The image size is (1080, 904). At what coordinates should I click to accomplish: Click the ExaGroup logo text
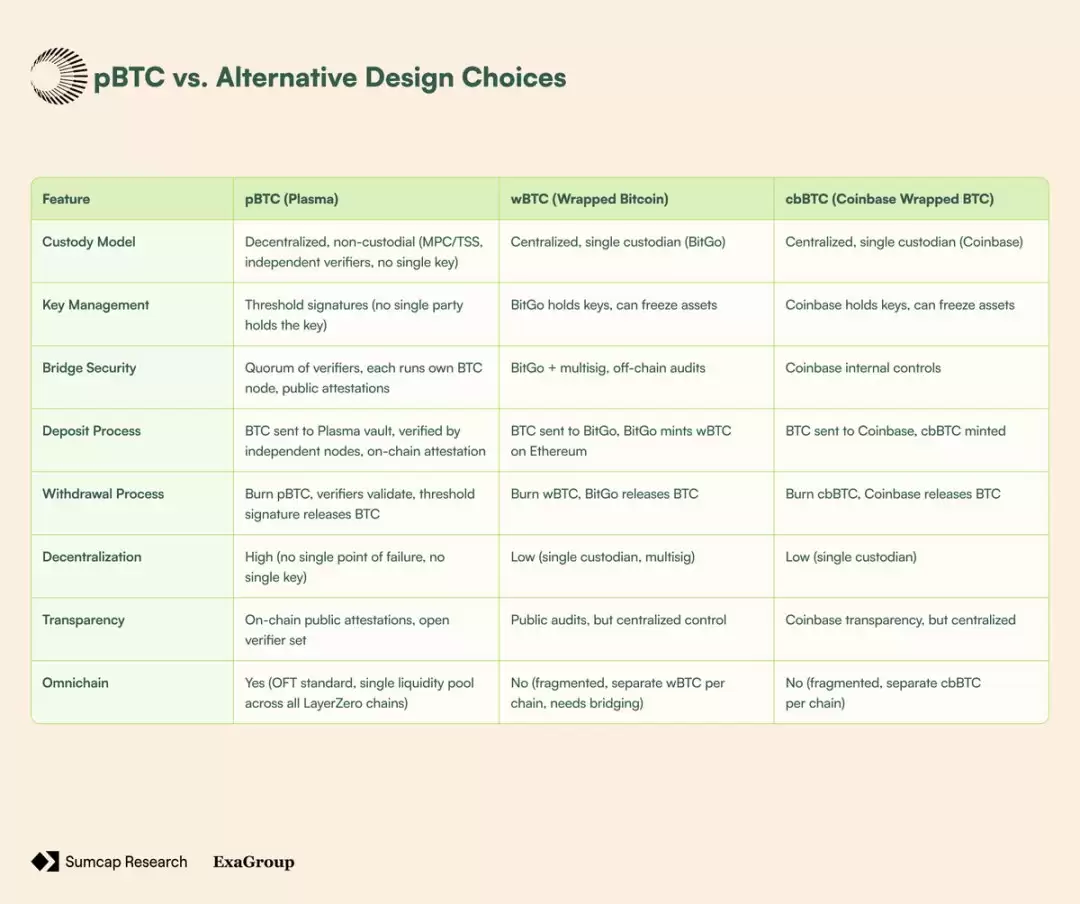tap(253, 862)
